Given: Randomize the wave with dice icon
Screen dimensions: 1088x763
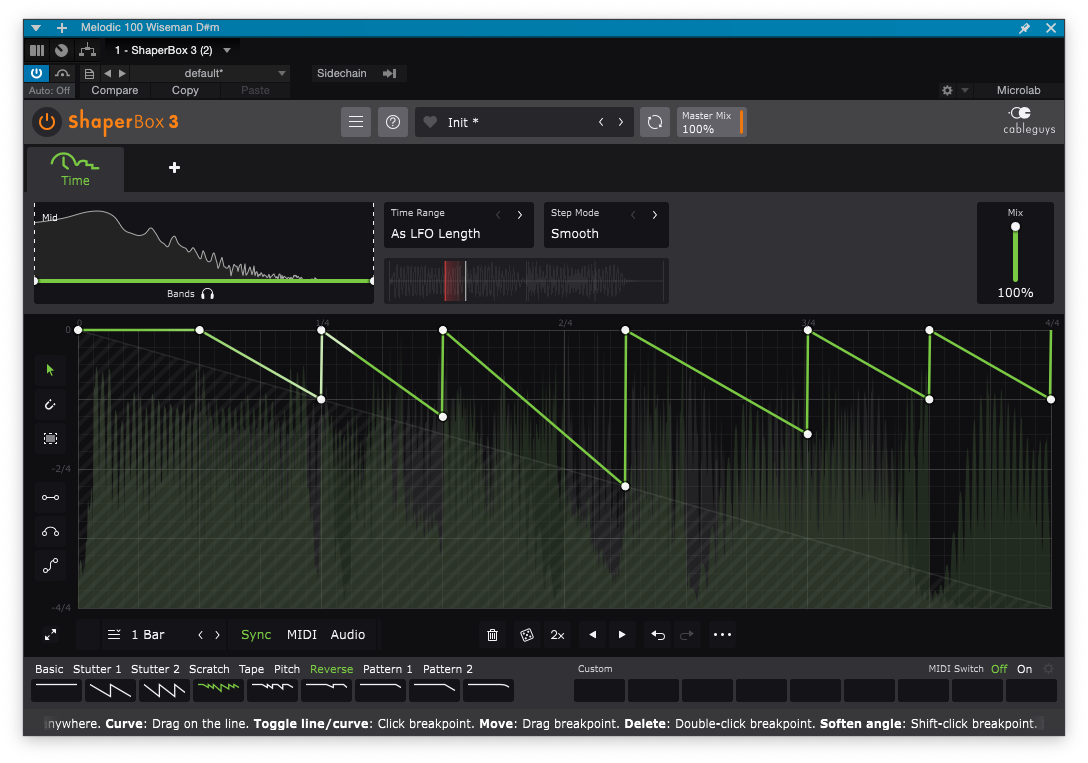Looking at the screenshot, I should tap(527, 635).
